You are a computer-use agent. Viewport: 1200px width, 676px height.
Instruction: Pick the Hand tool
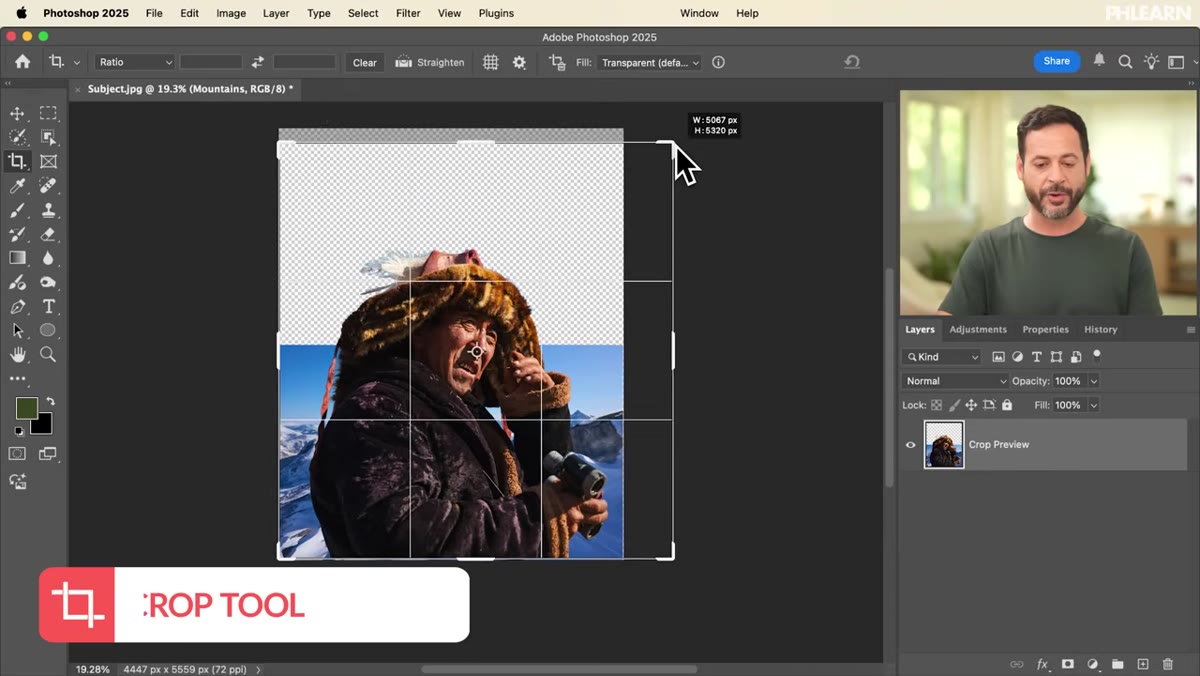(x=17, y=355)
